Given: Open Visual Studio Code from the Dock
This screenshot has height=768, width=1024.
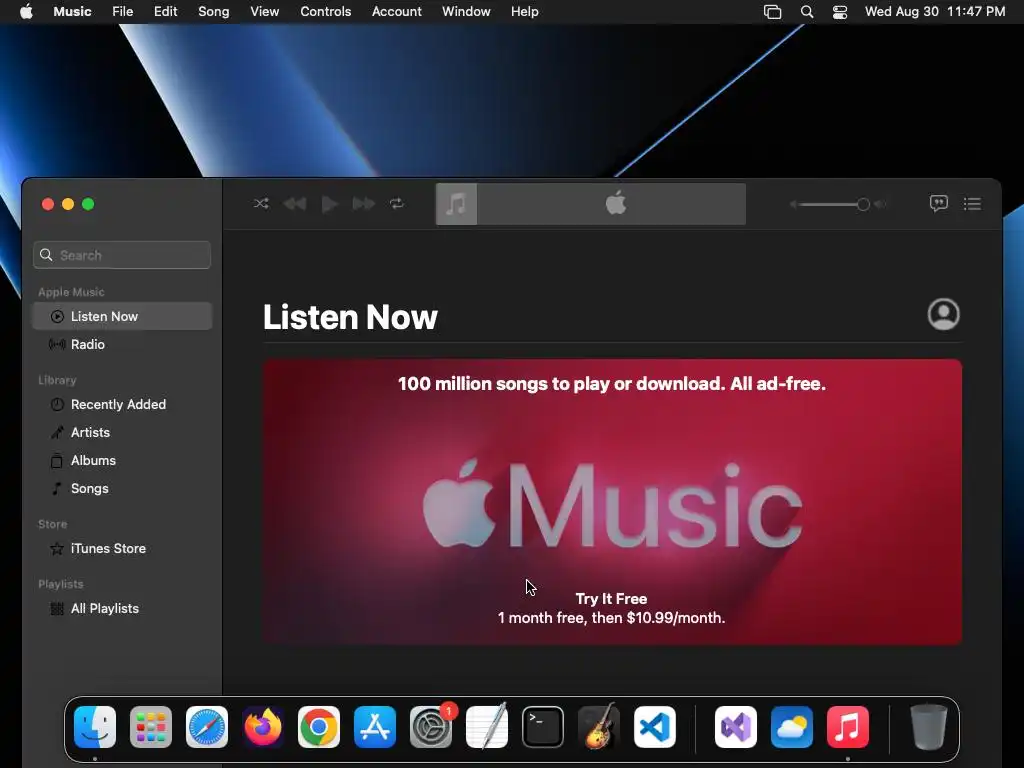Looking at the screenshot, I should pyautogui.click(x=655, y=727).
